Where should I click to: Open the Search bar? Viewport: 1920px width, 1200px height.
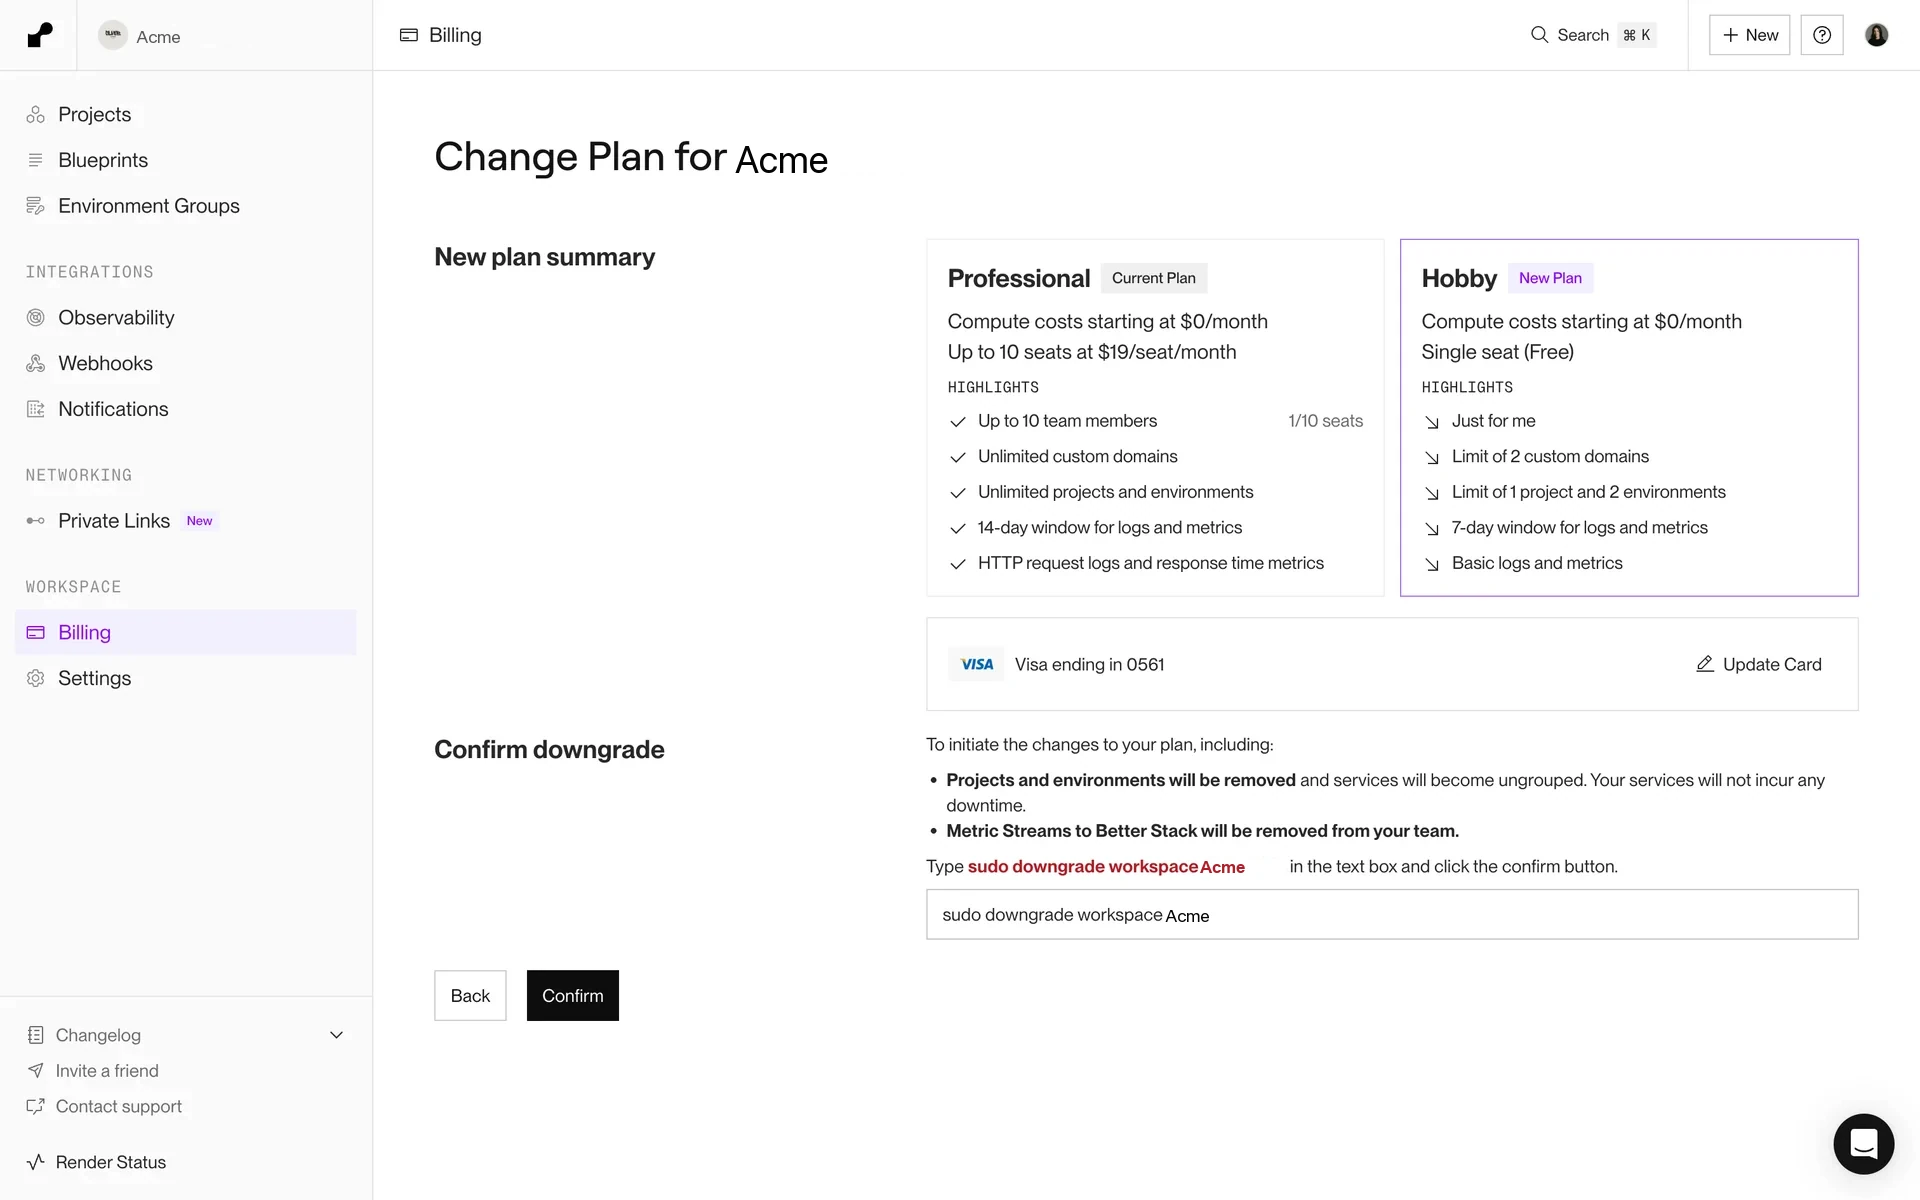1593,35
